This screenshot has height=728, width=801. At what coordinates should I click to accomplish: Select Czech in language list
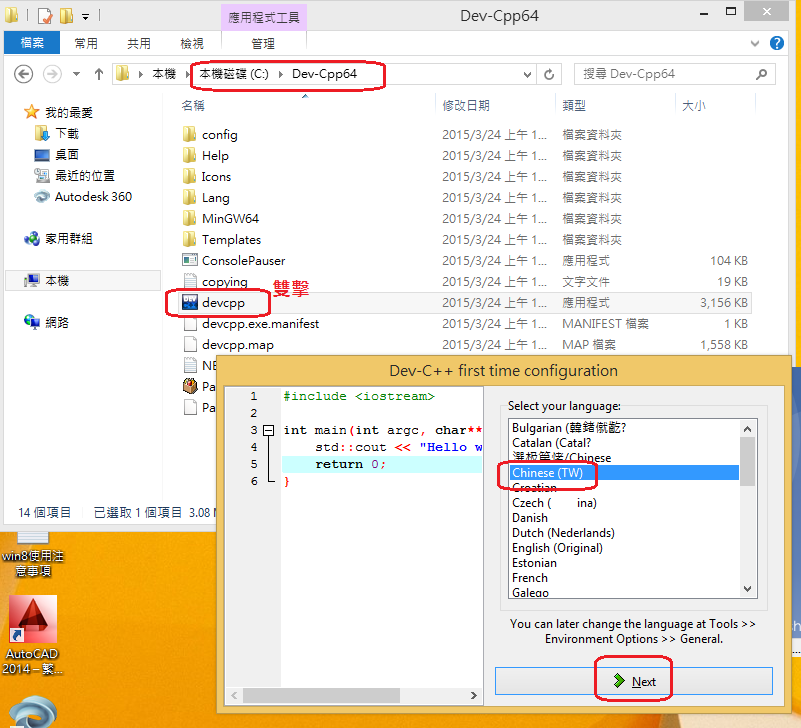click(624, 503)
